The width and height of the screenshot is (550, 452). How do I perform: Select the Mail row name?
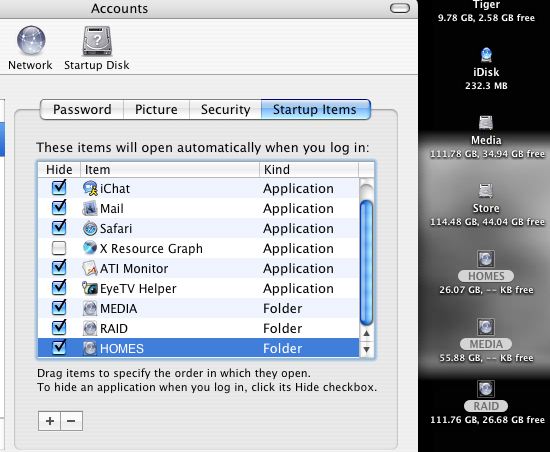coord(112,209)
